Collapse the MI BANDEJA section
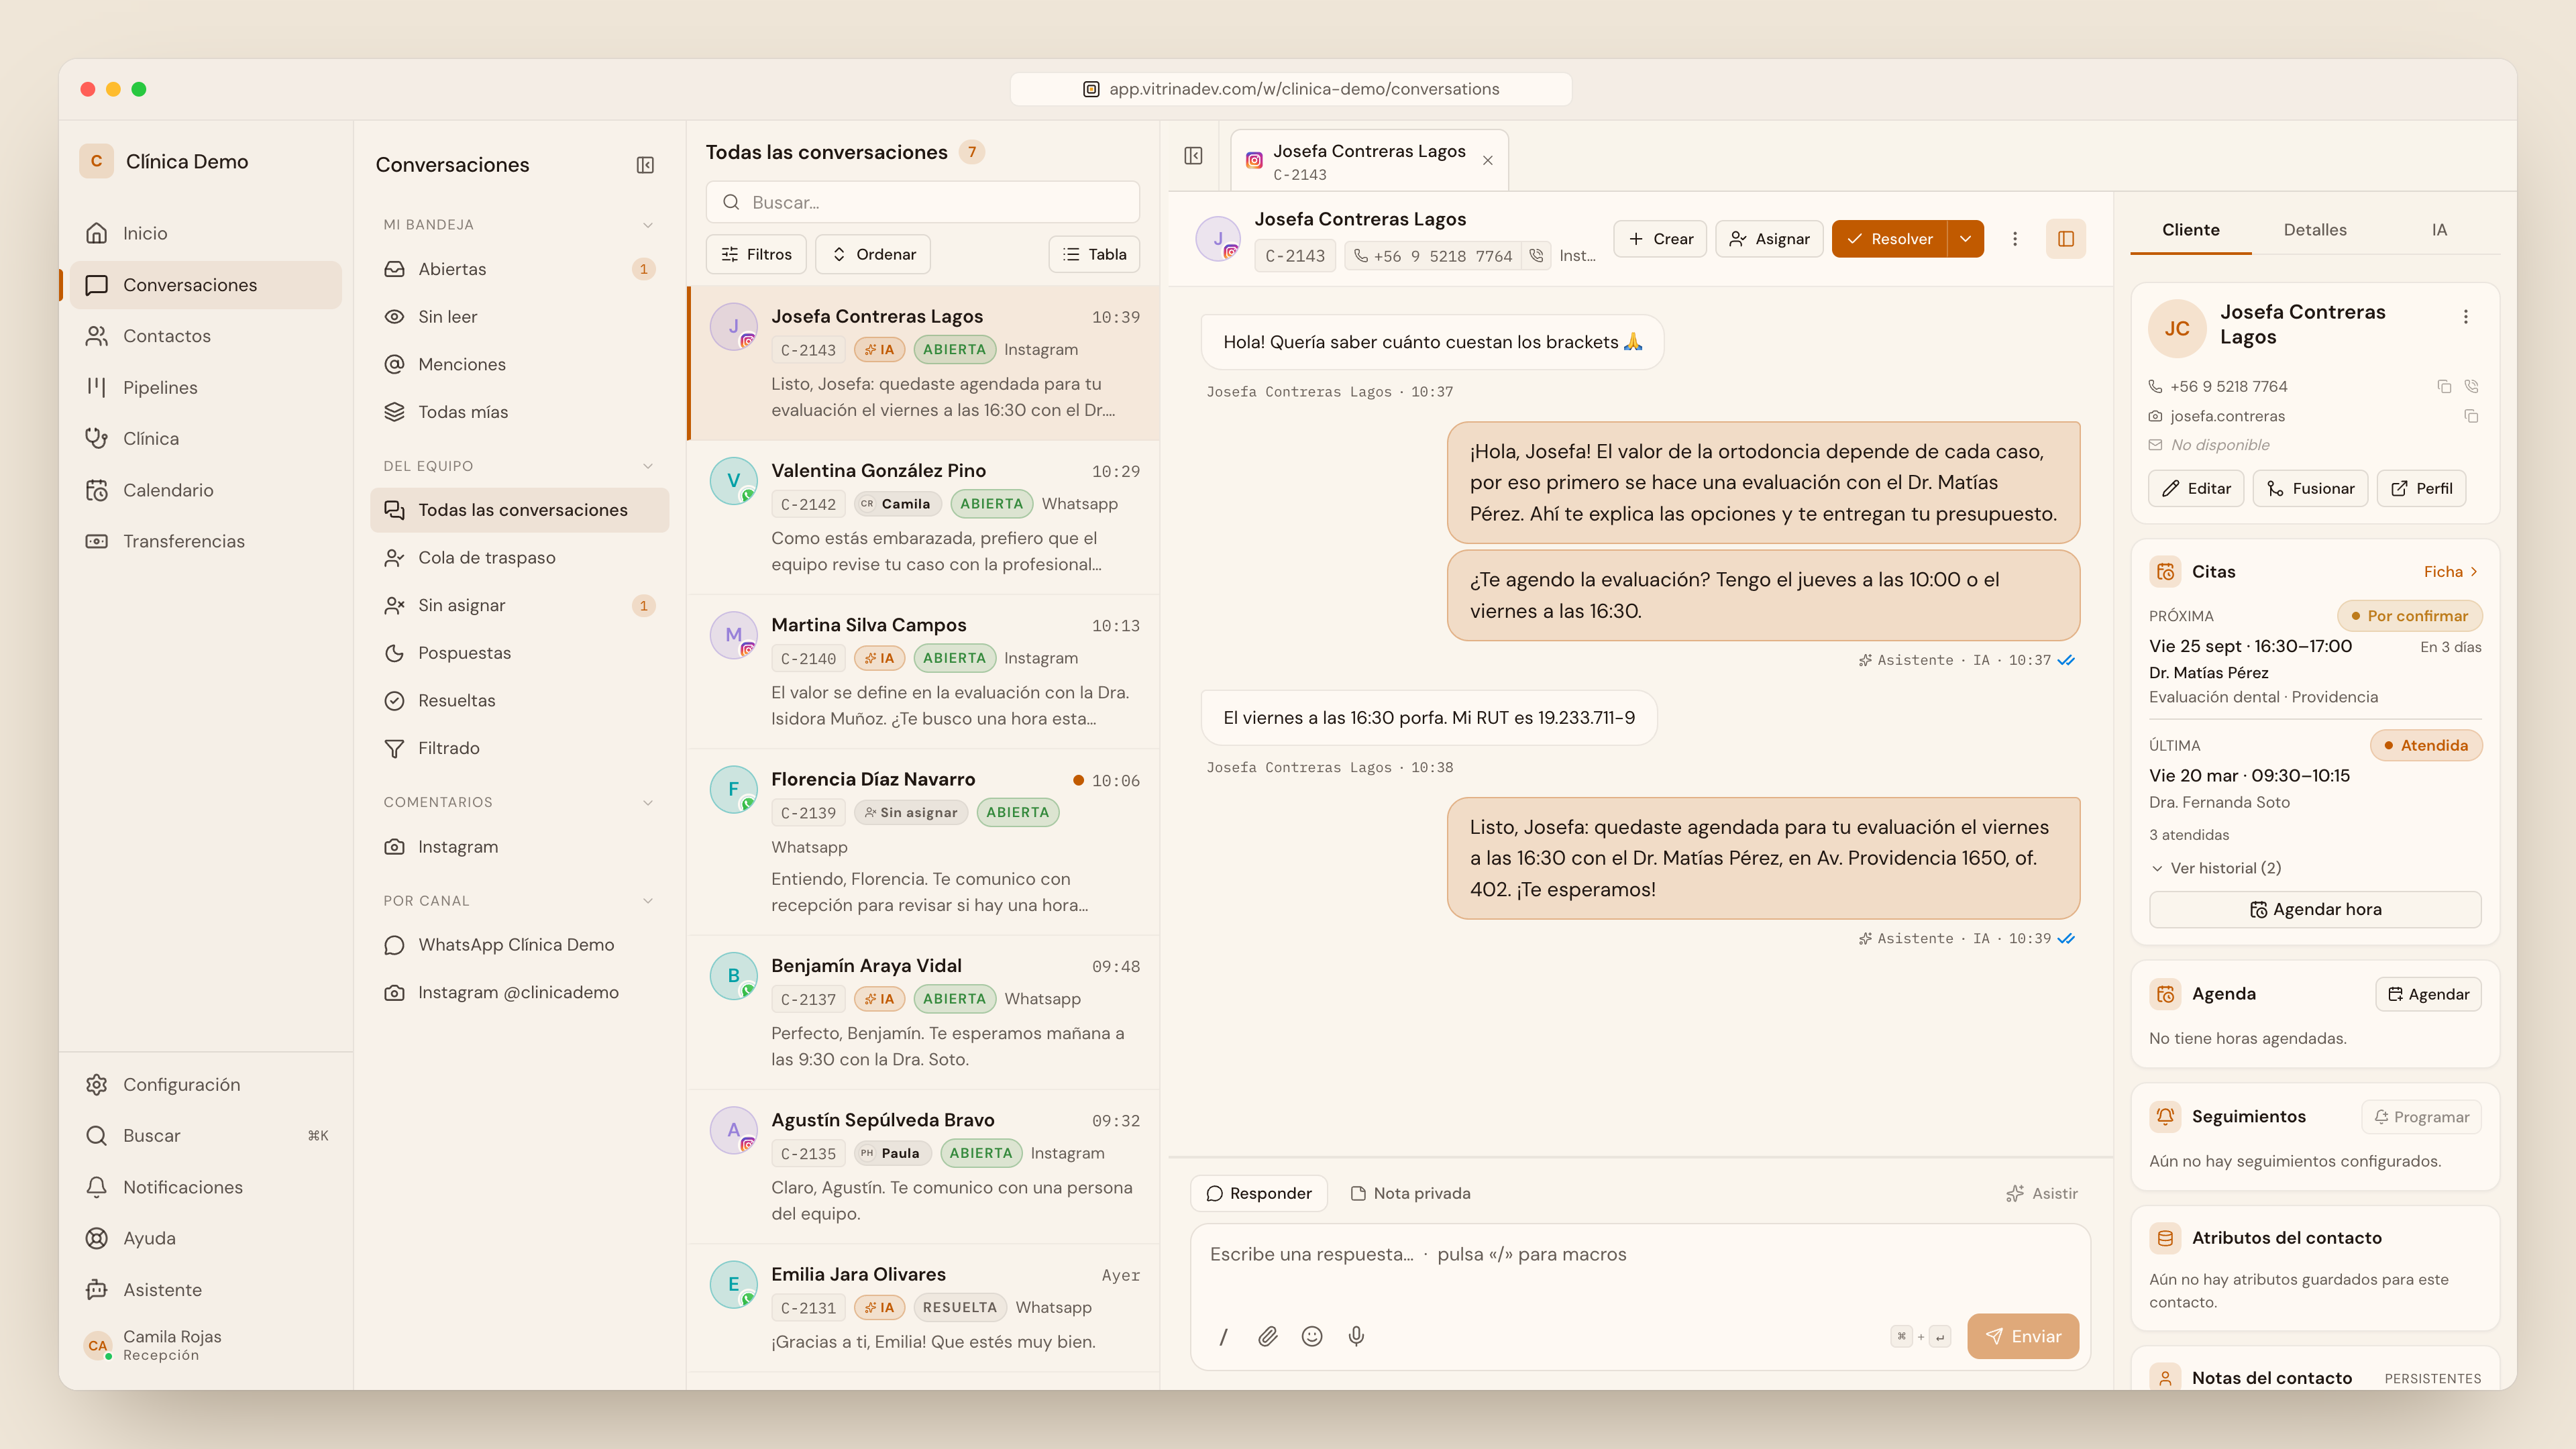The width and height of the screenshot is (2576, 1449). click(648, 225)
